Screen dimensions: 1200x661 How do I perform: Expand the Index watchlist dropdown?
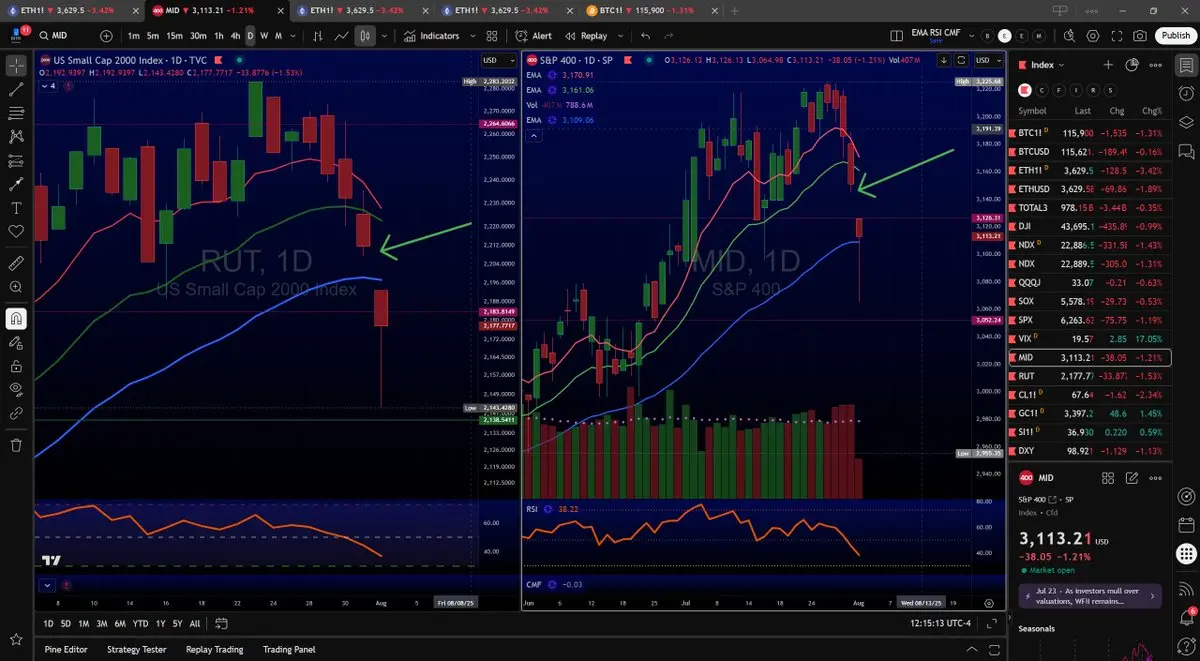1047,64
